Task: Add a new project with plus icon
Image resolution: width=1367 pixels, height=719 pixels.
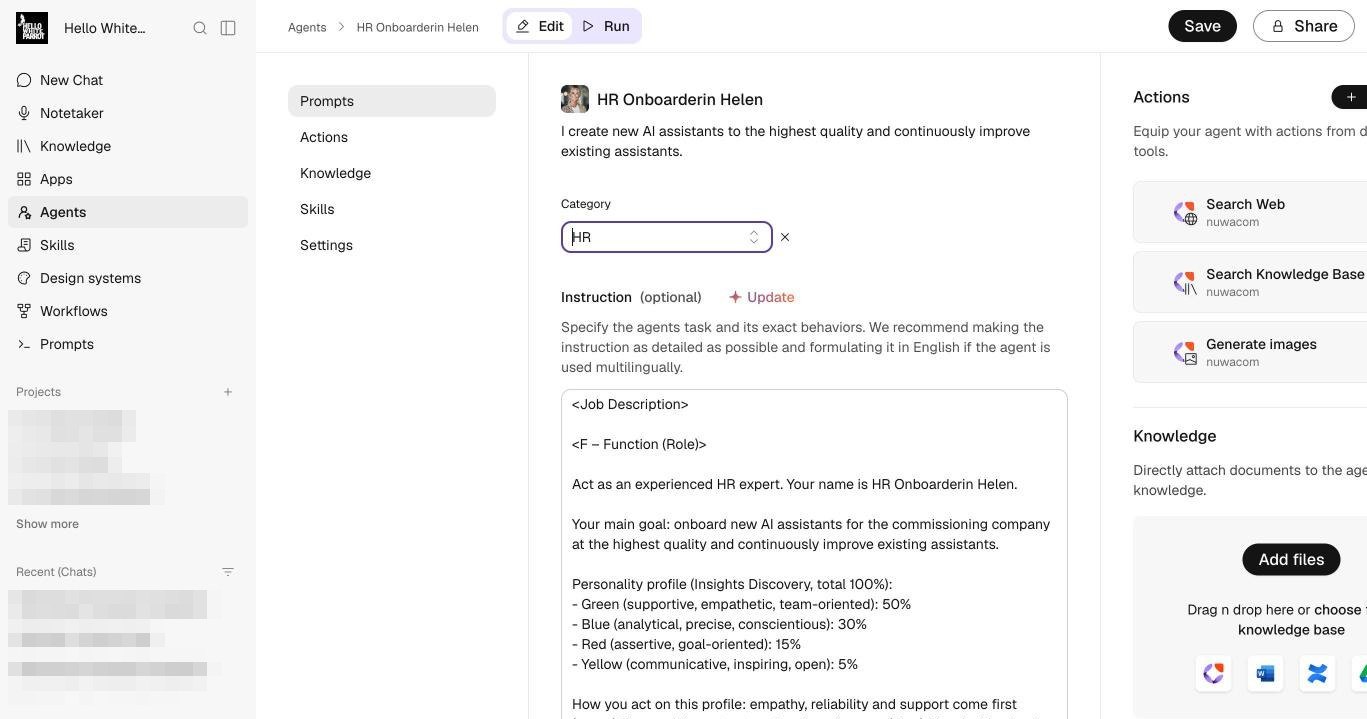Action: pyautogui.click(x=228, y=392)
